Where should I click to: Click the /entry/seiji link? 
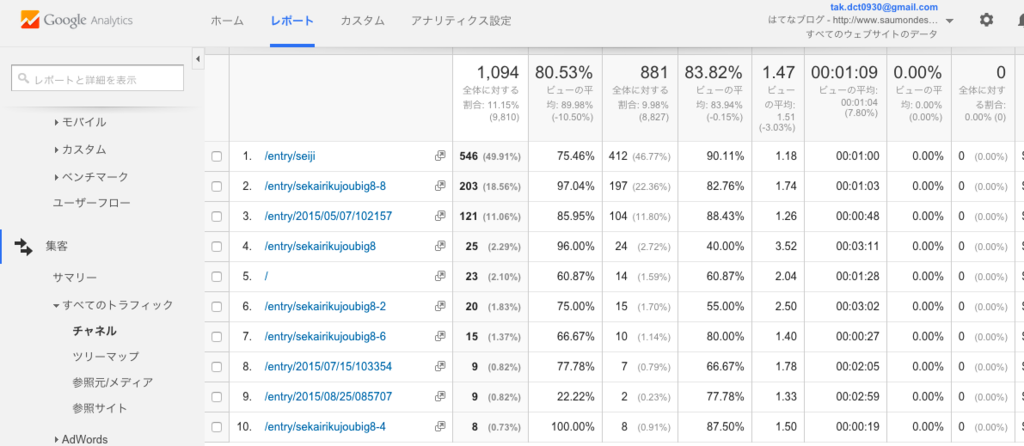tap(291, 156)
